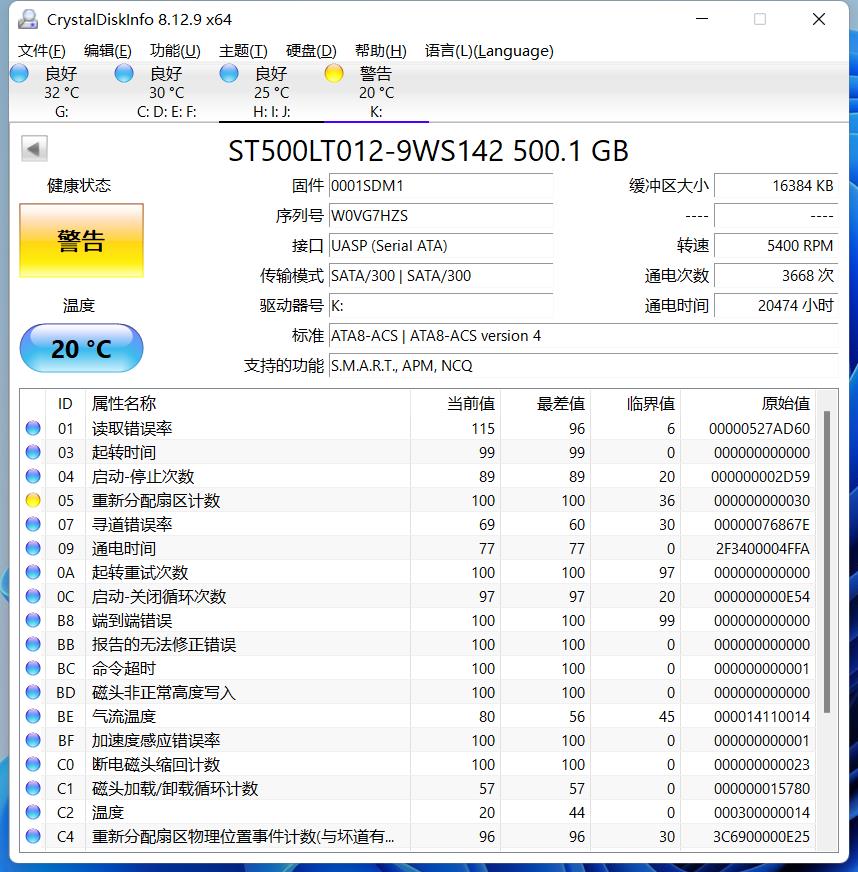Open the 帮助(H) menu

point(380,51)
